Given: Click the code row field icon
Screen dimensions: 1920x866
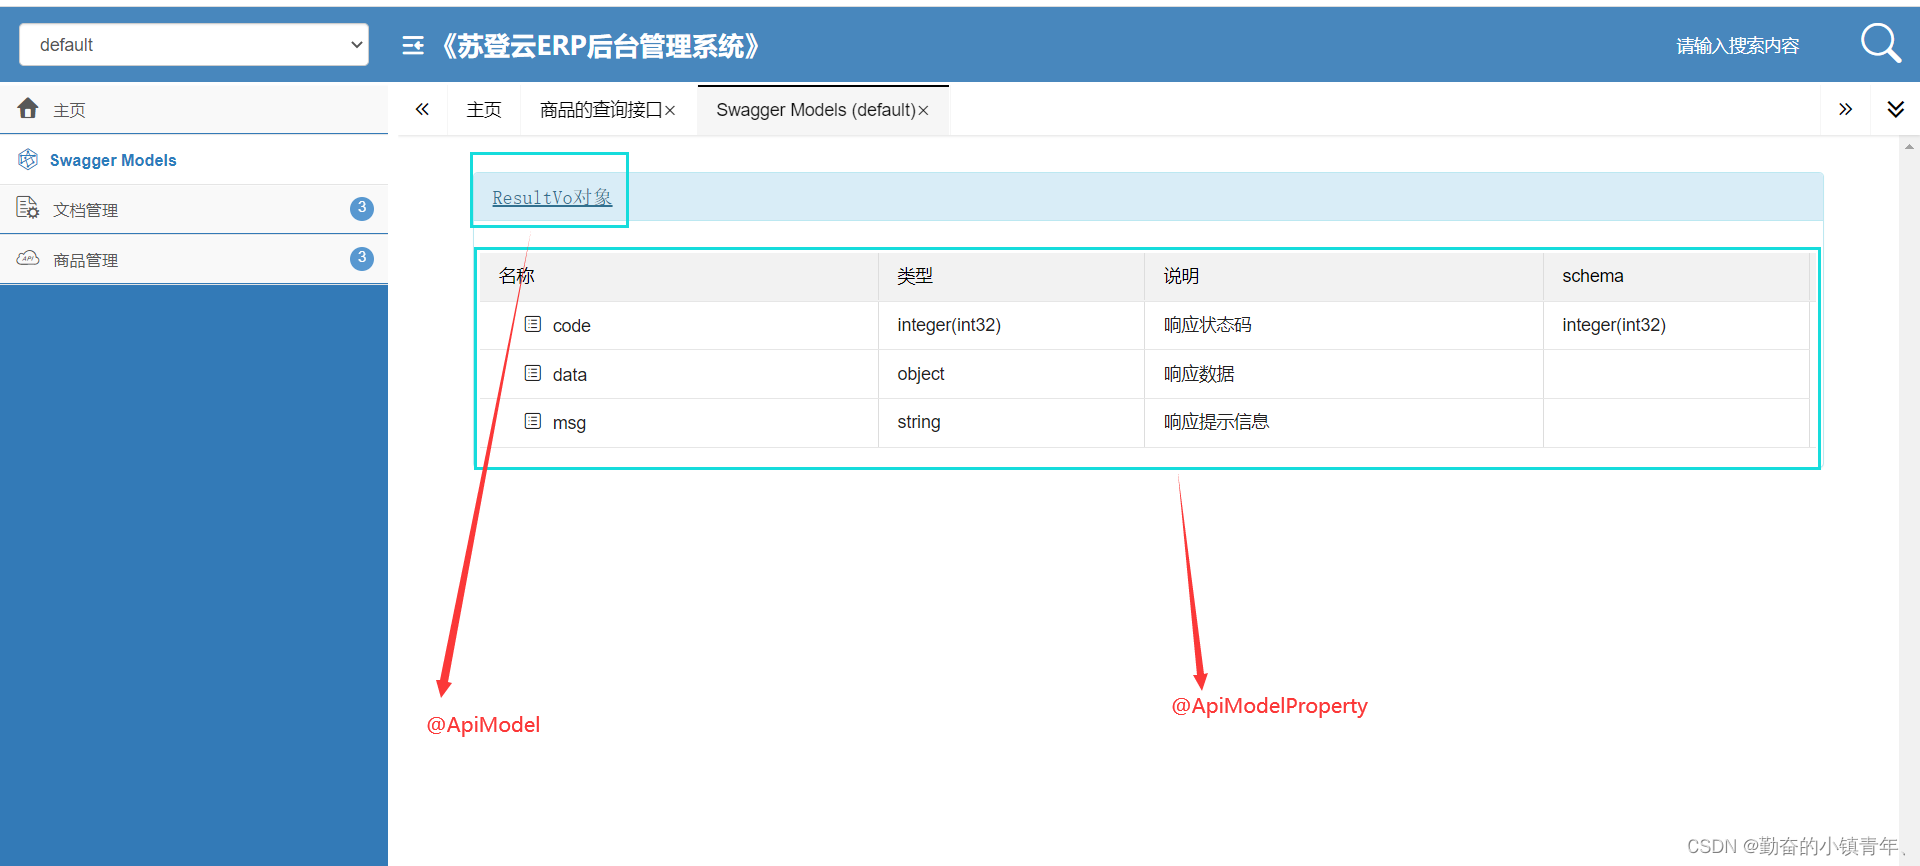Looking at the screenshot, I should click(x=533, y=324).
